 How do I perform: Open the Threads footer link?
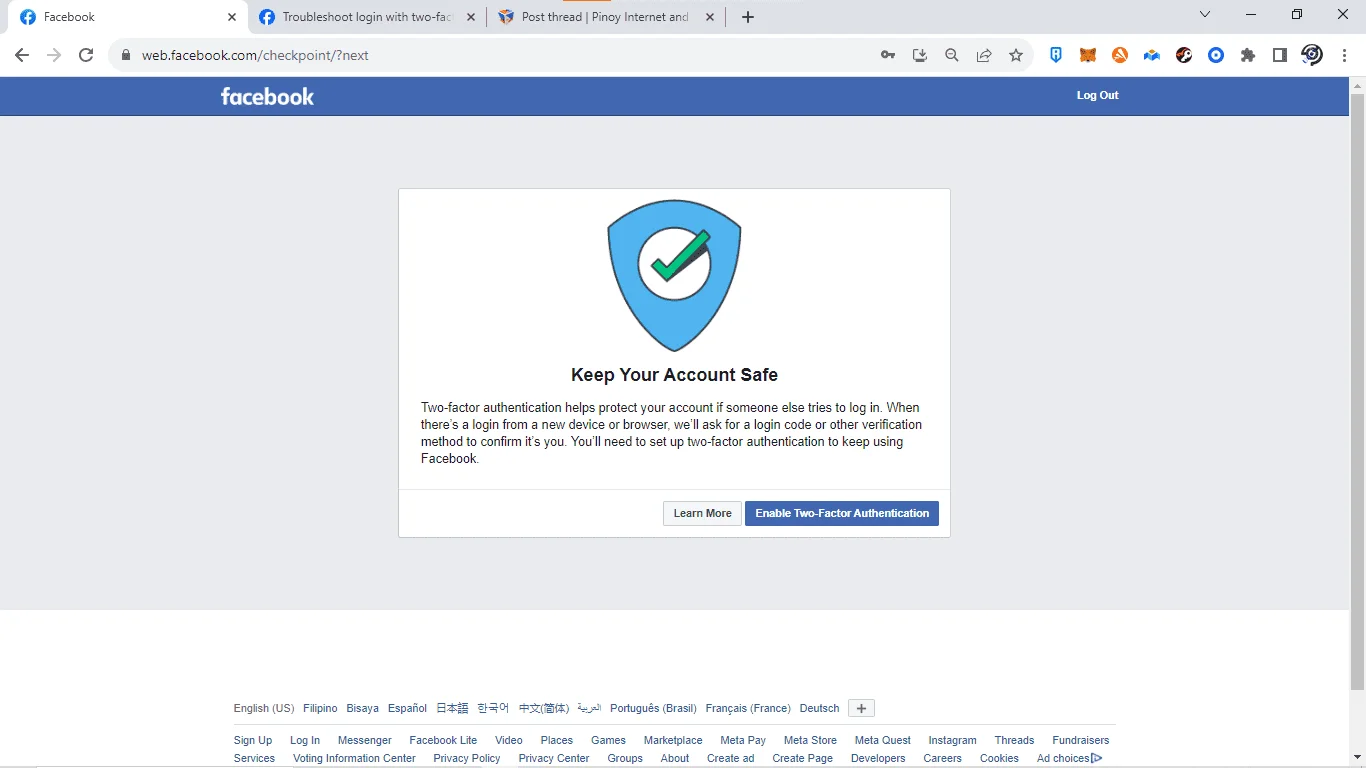1014,740
